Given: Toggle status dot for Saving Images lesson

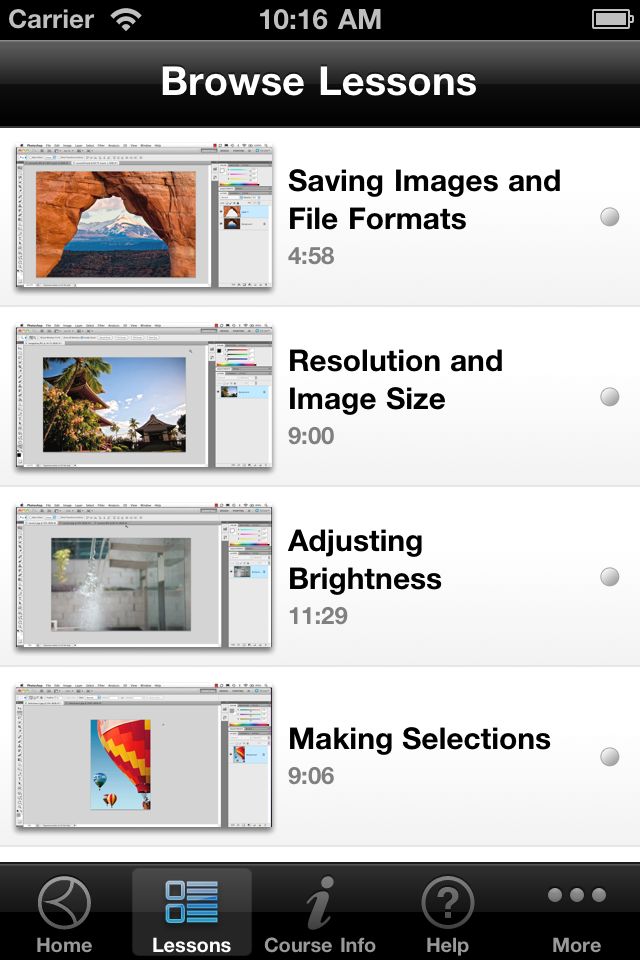Looking at the screenshot, I should coord(609,217).
